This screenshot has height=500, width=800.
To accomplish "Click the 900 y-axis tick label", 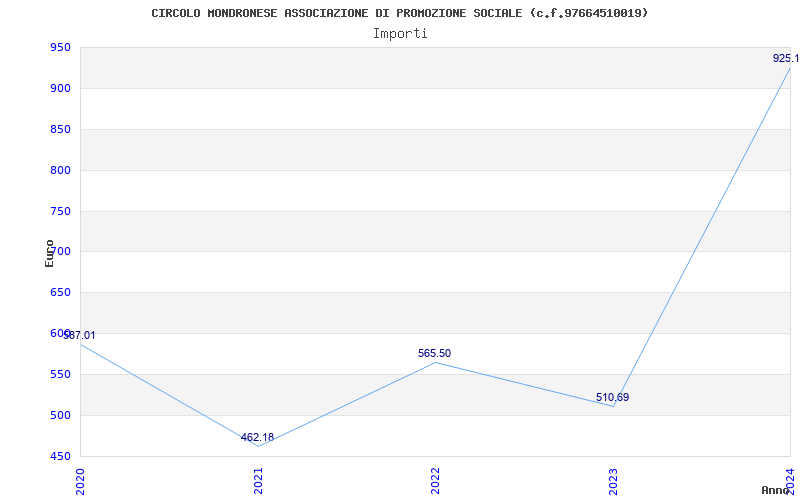I will coord(60,89).
